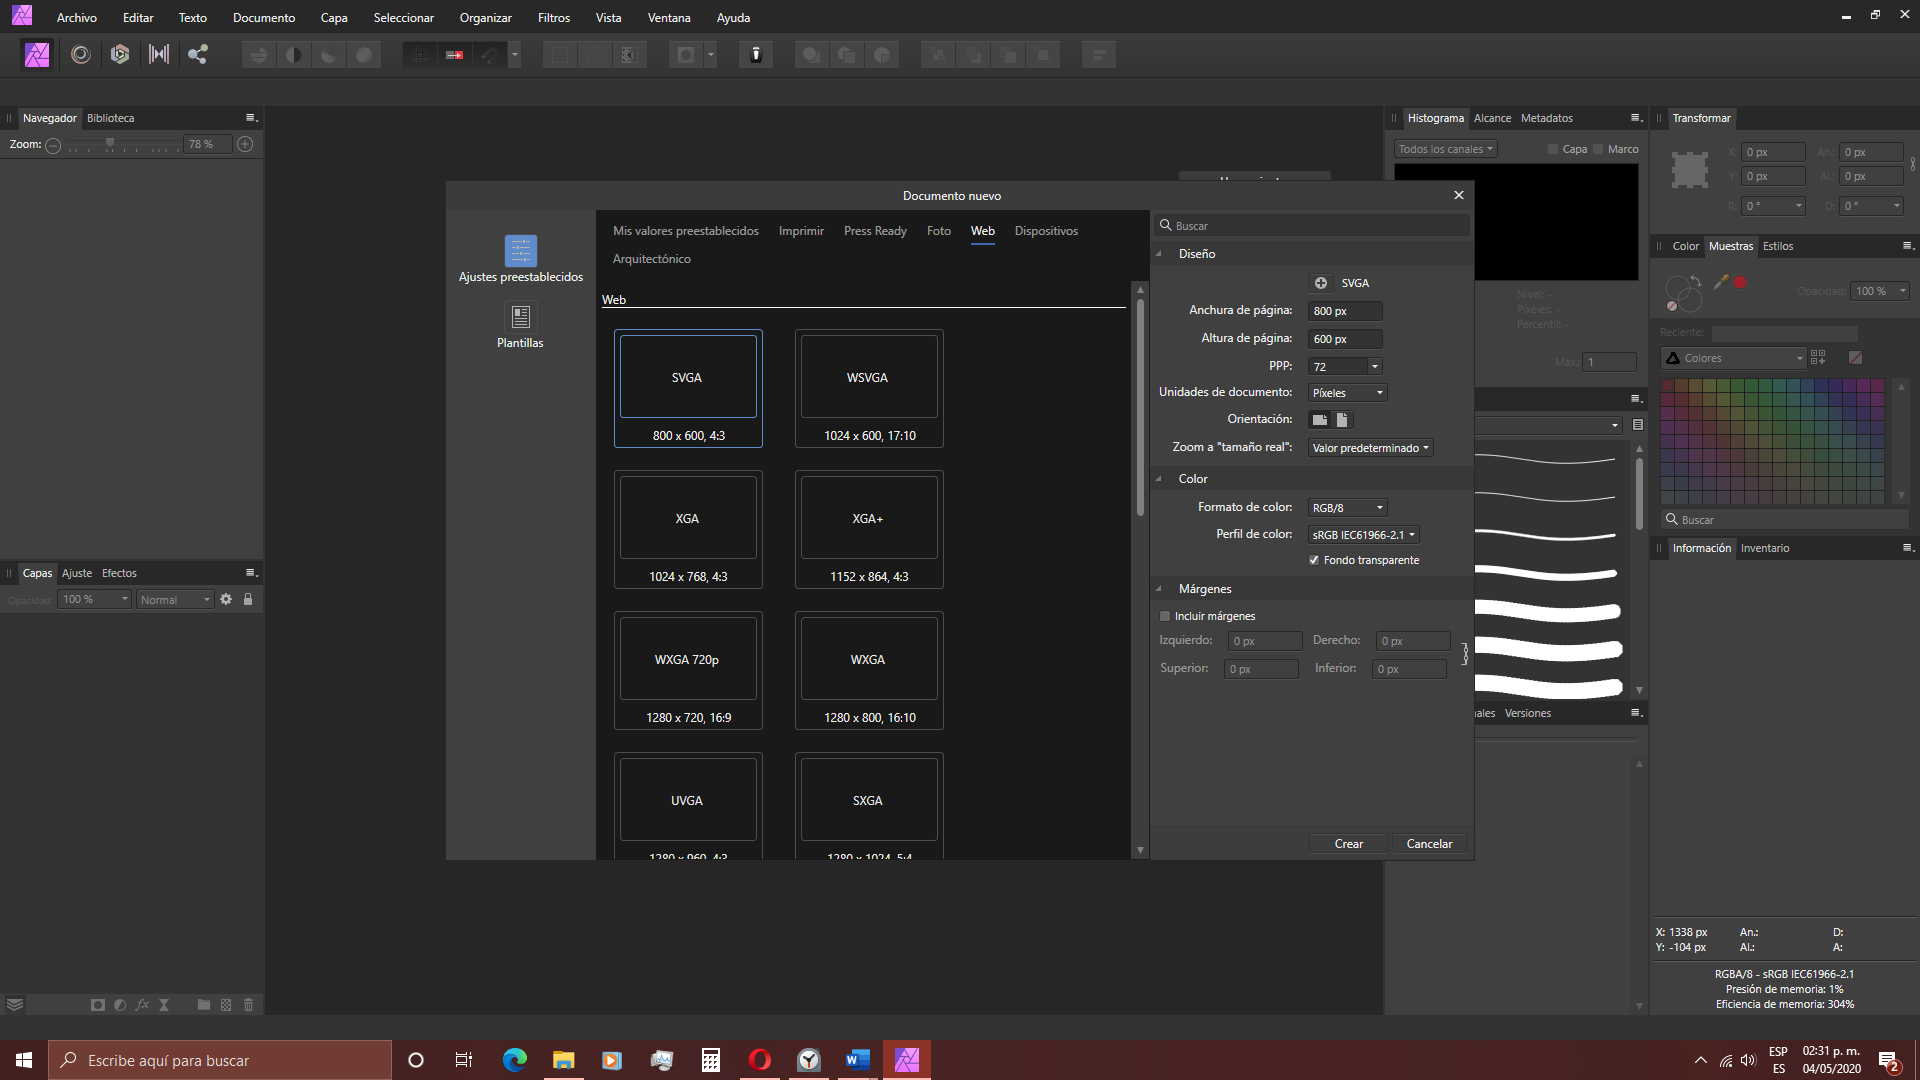The width and height of the screenshot is (1920, 1080).
Task: Enable Incluir márgenes checkbox
Action: (1165, 616)
